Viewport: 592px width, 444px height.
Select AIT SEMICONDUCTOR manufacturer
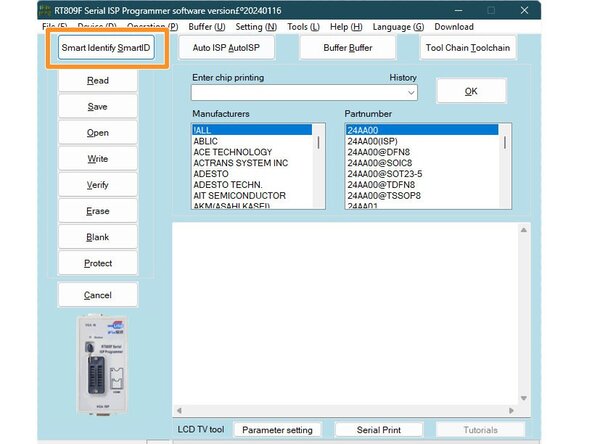pyautogui.click(x=252, y=196)
